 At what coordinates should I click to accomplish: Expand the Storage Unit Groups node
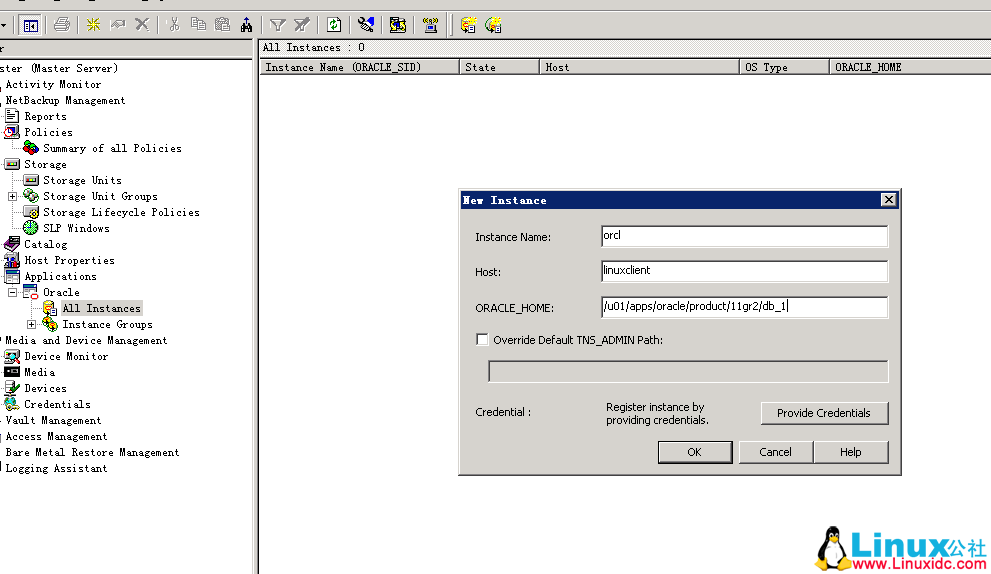(12, 197)
